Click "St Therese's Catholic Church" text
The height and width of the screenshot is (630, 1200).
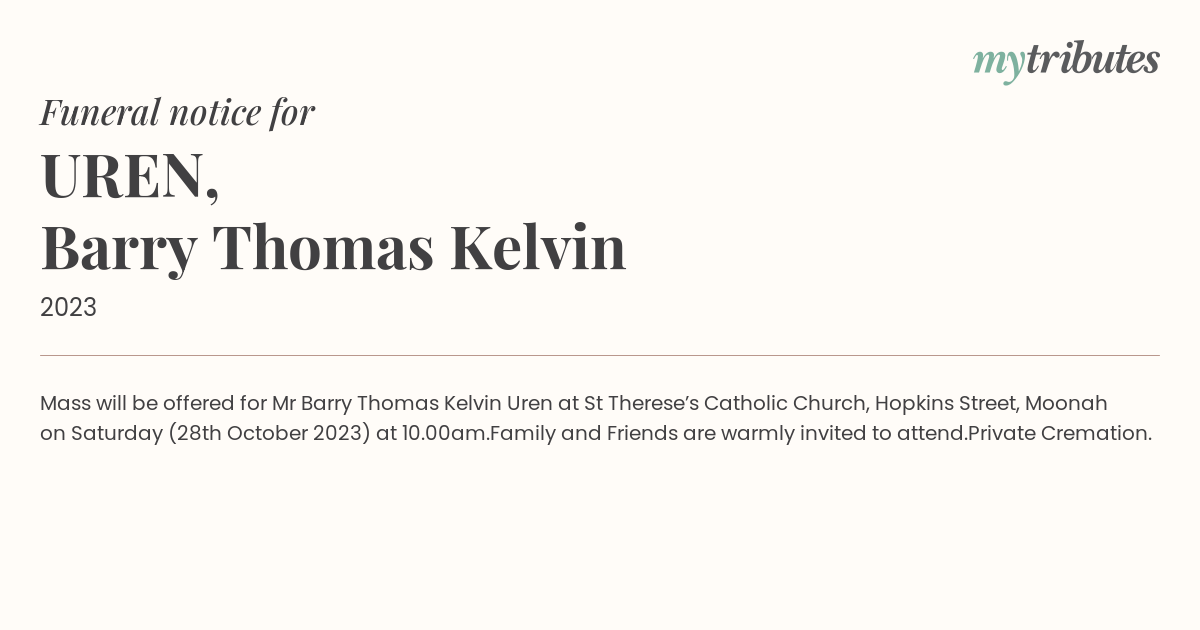726,404
